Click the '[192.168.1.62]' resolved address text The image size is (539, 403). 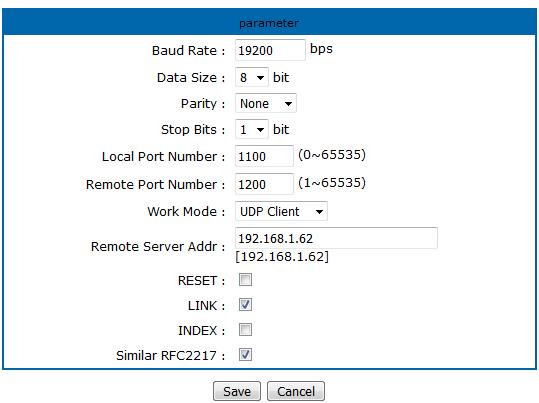(x=282, y=257)
